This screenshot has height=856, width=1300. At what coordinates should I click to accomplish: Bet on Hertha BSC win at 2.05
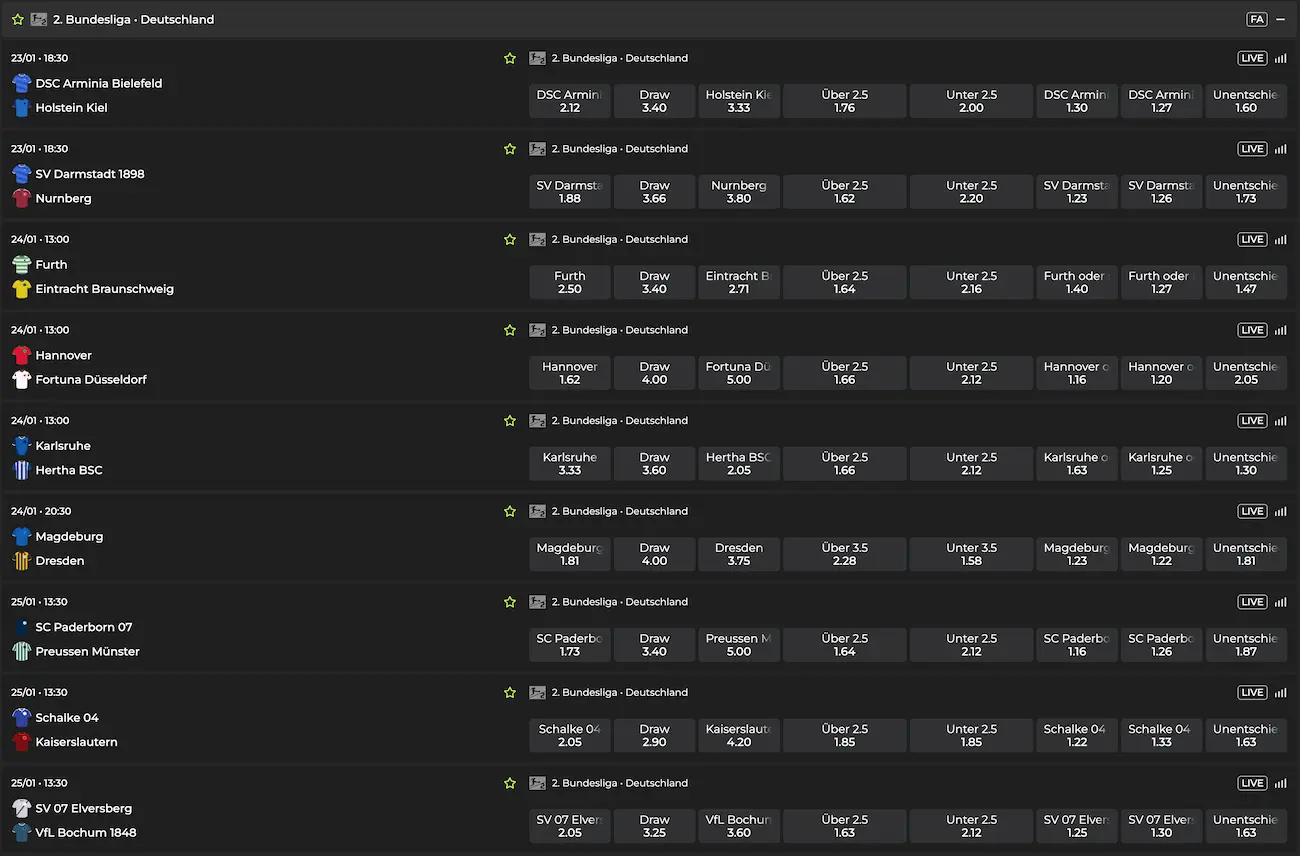click(739, 463)
